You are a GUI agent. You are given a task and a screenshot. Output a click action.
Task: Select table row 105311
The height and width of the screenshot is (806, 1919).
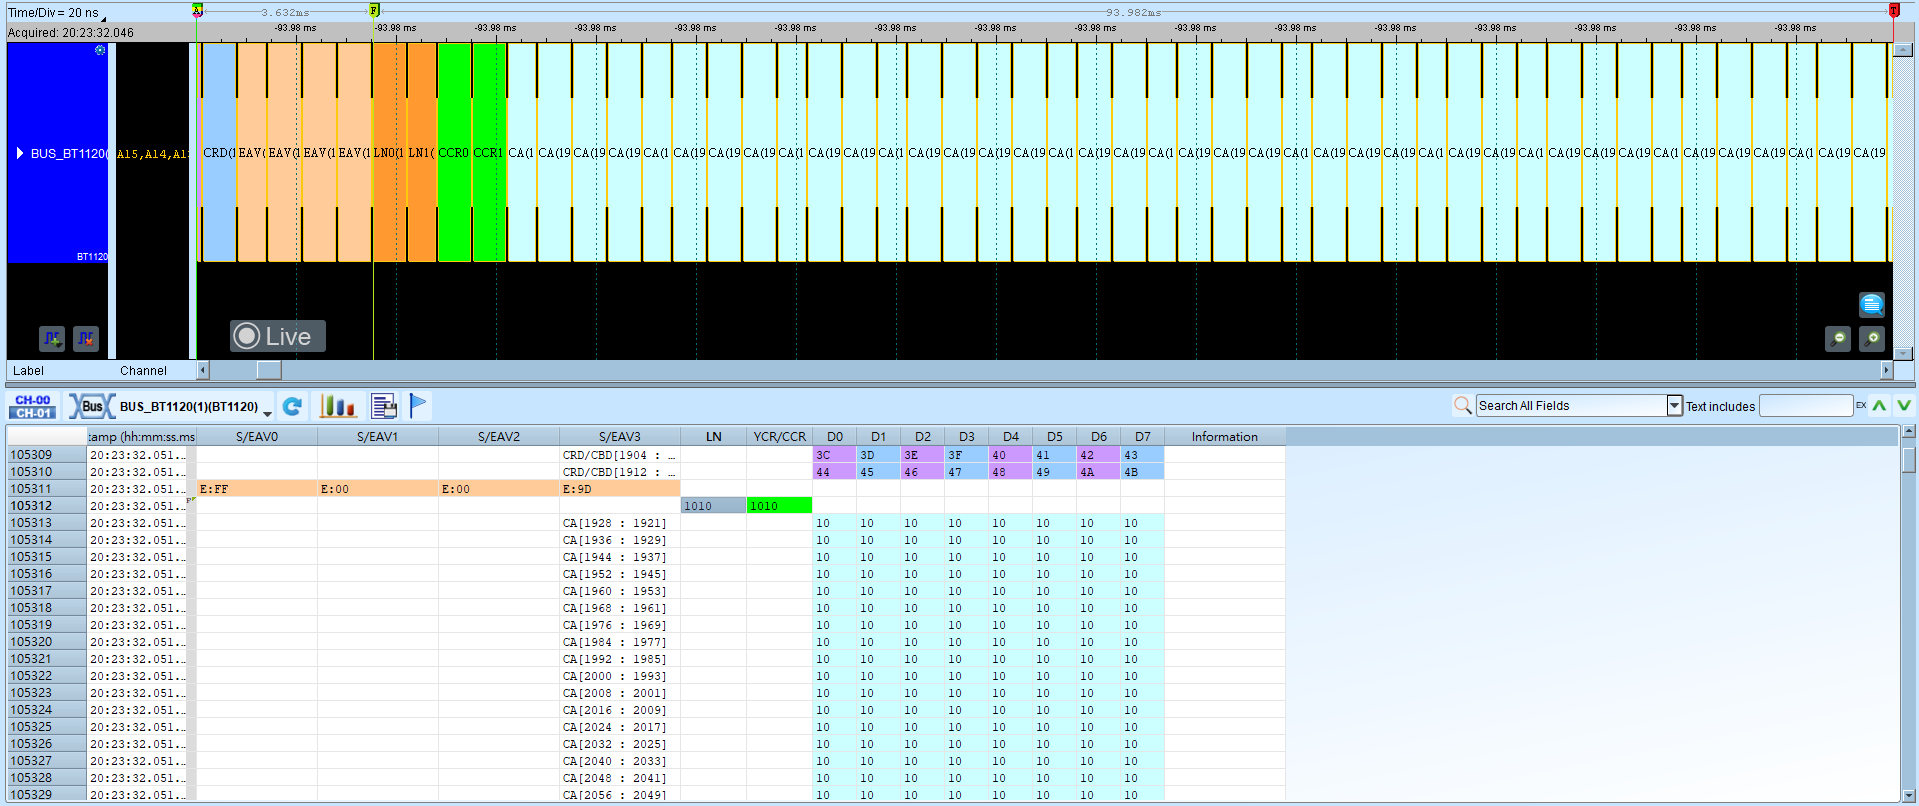point(45,489)
